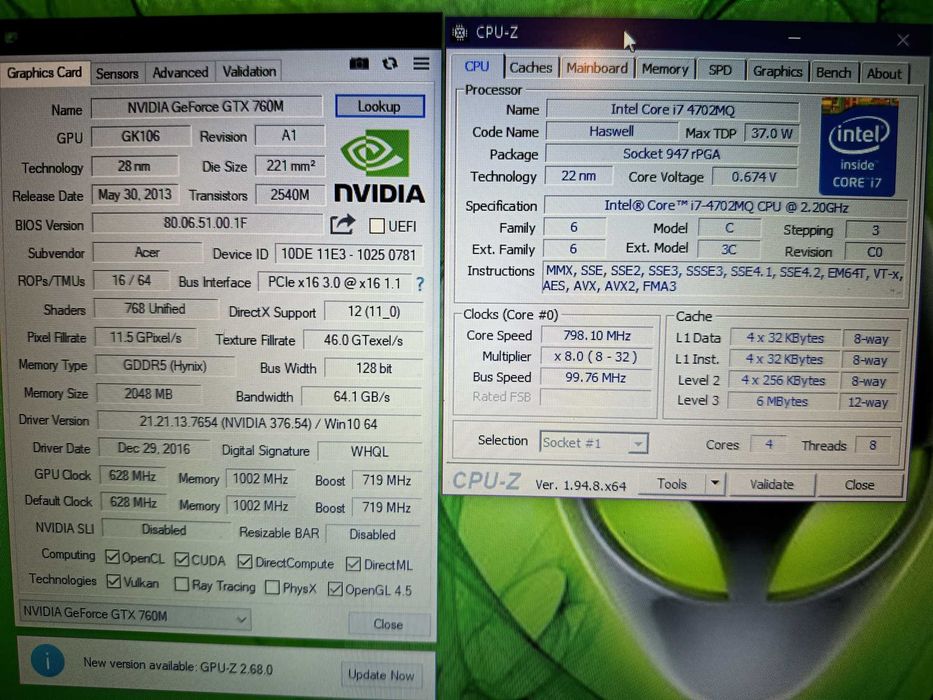Open the Graphics tab in CPU-Z
The width and height of the screenshot is (933, 700).
point(777,71)
